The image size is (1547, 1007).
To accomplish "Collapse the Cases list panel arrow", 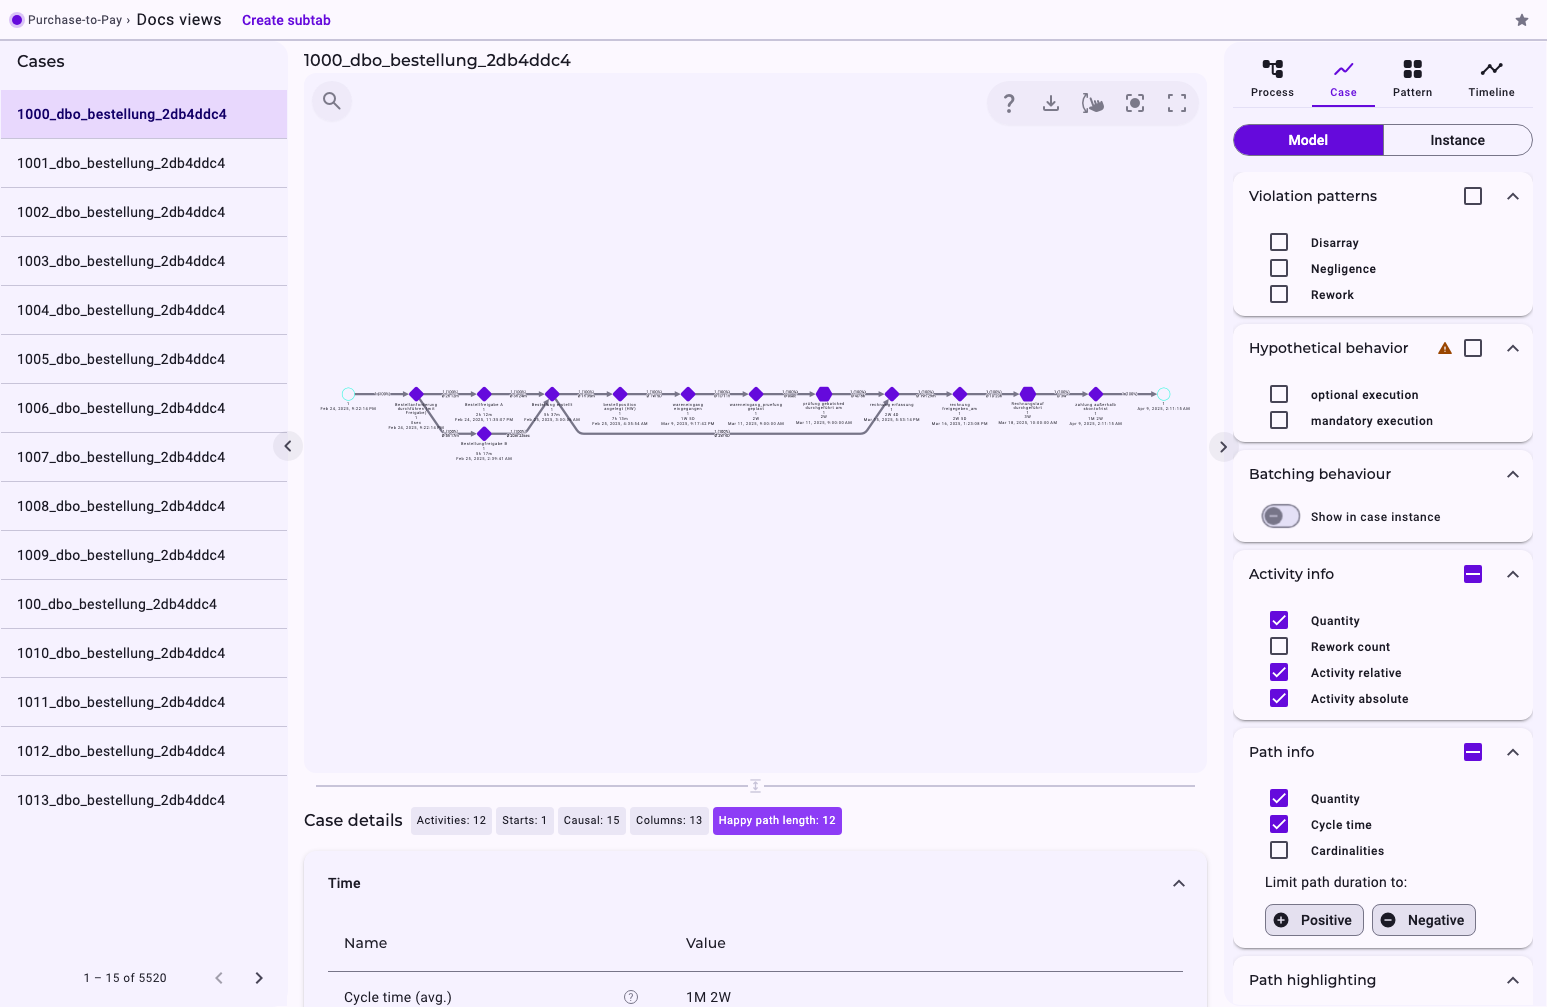I will tap(288, 446).
